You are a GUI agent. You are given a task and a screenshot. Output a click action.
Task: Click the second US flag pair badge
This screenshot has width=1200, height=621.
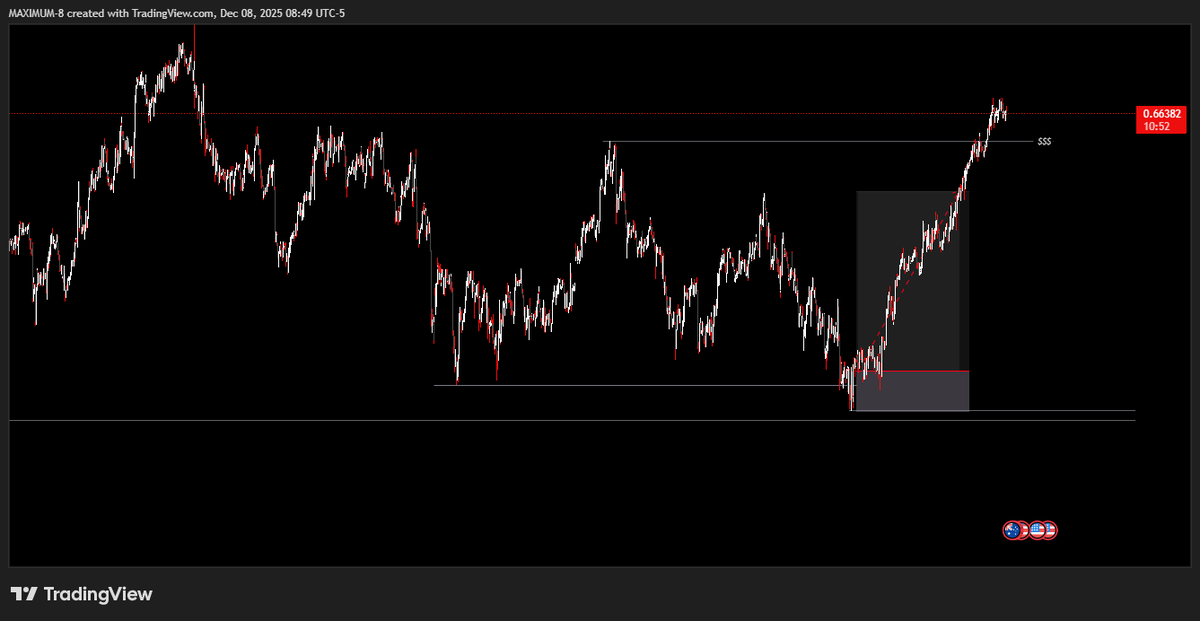coord(1044,530)
